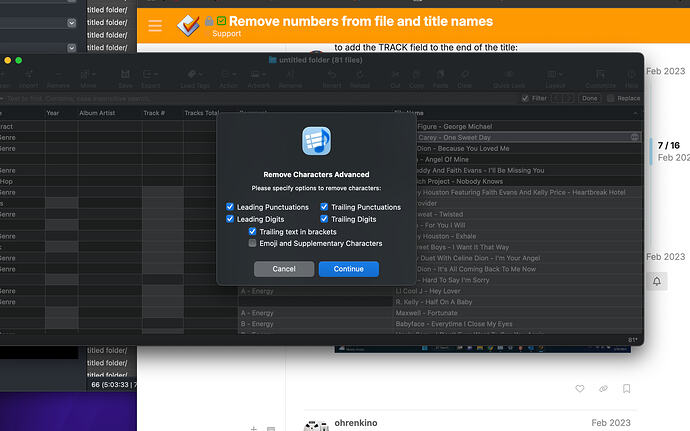The width and height of the screenshot is (690, 431).
Task: Uncheck the Trailing Digits option
Action: (x=324, y=219)
